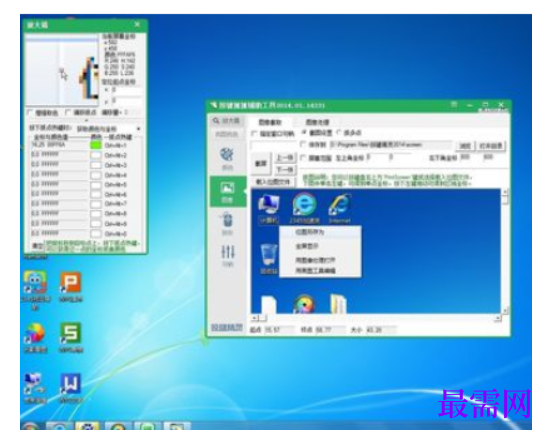Viewport: 550px width, 435px height.
Task: Close the magnifier window
Action: click(137, 24)
